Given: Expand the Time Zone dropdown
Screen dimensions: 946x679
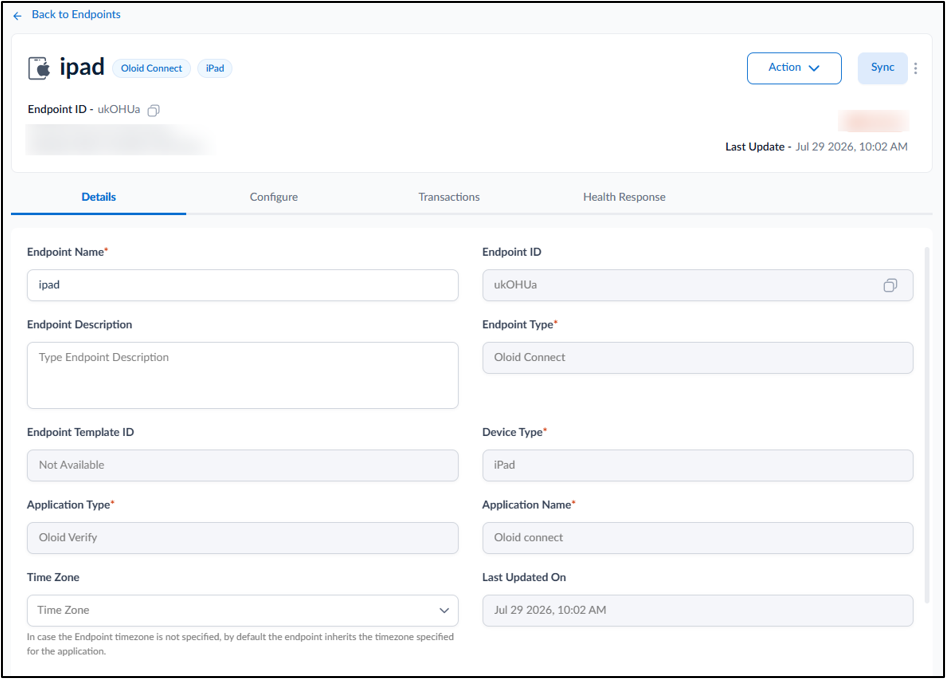Looking at the screenshot, I should (243, 610).
